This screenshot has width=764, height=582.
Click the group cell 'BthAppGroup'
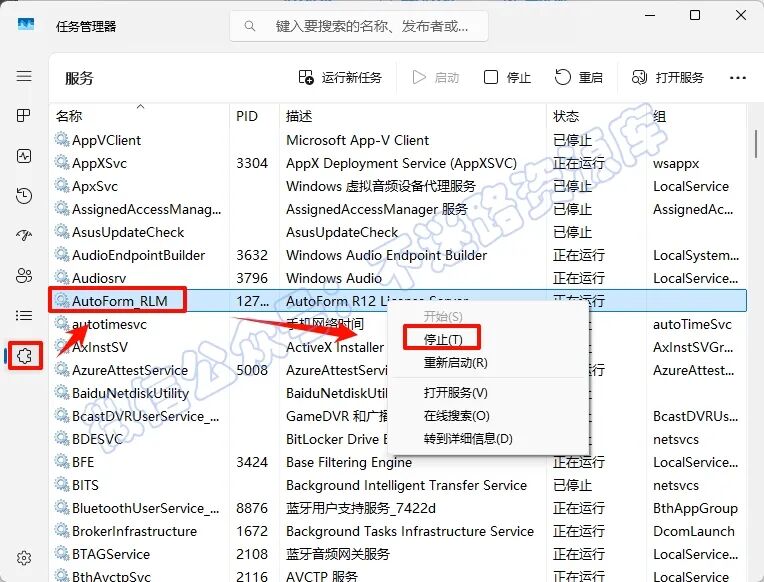pos(695,508)
